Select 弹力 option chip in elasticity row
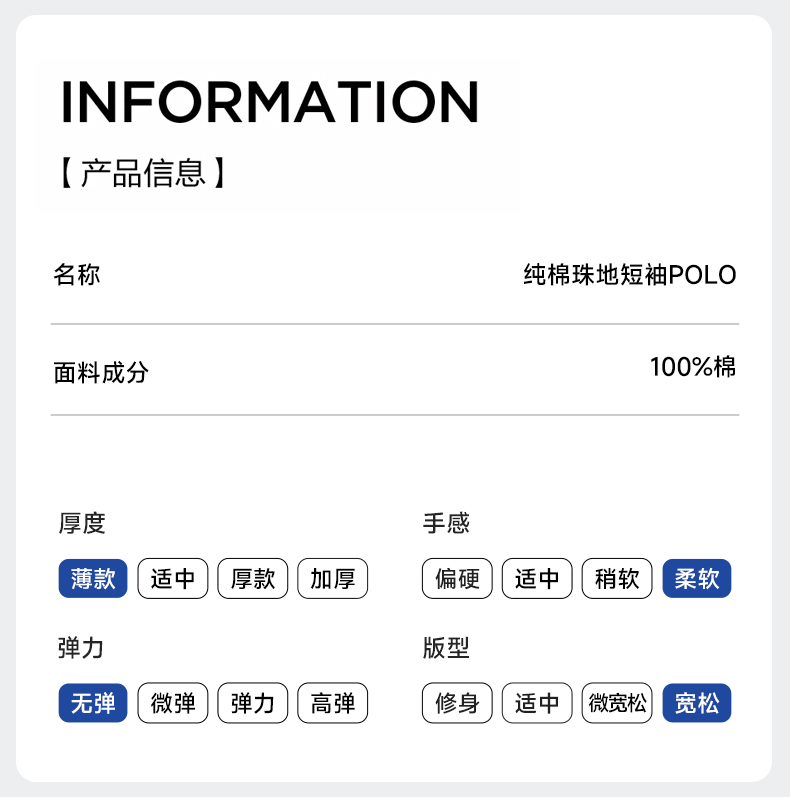Viewport: 790px width, 797px height. (x=253, y=704)
